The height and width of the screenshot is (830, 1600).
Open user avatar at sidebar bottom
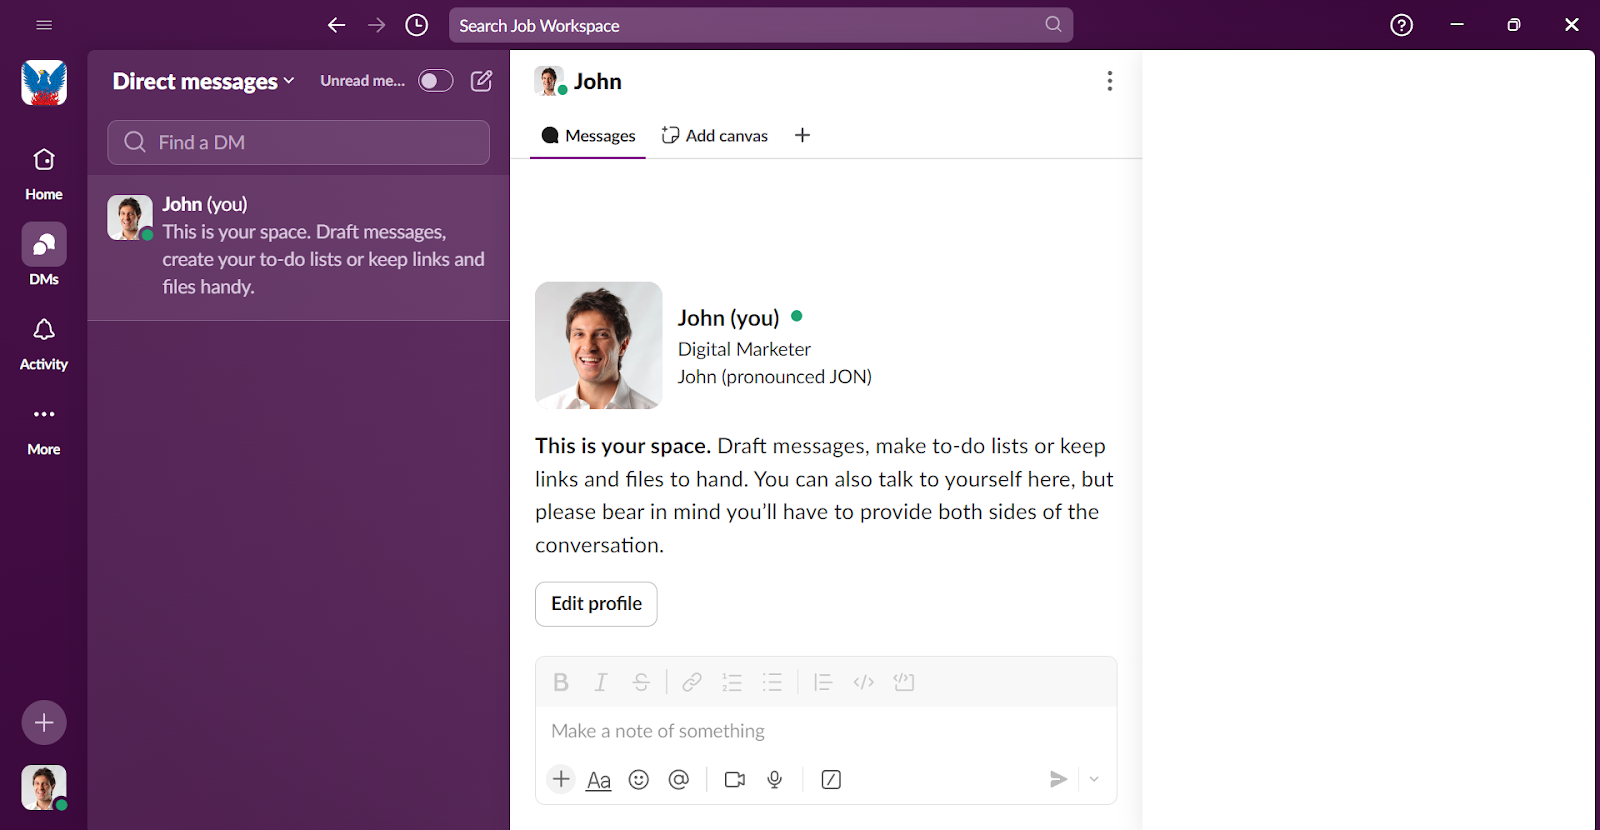coord(44,787)
